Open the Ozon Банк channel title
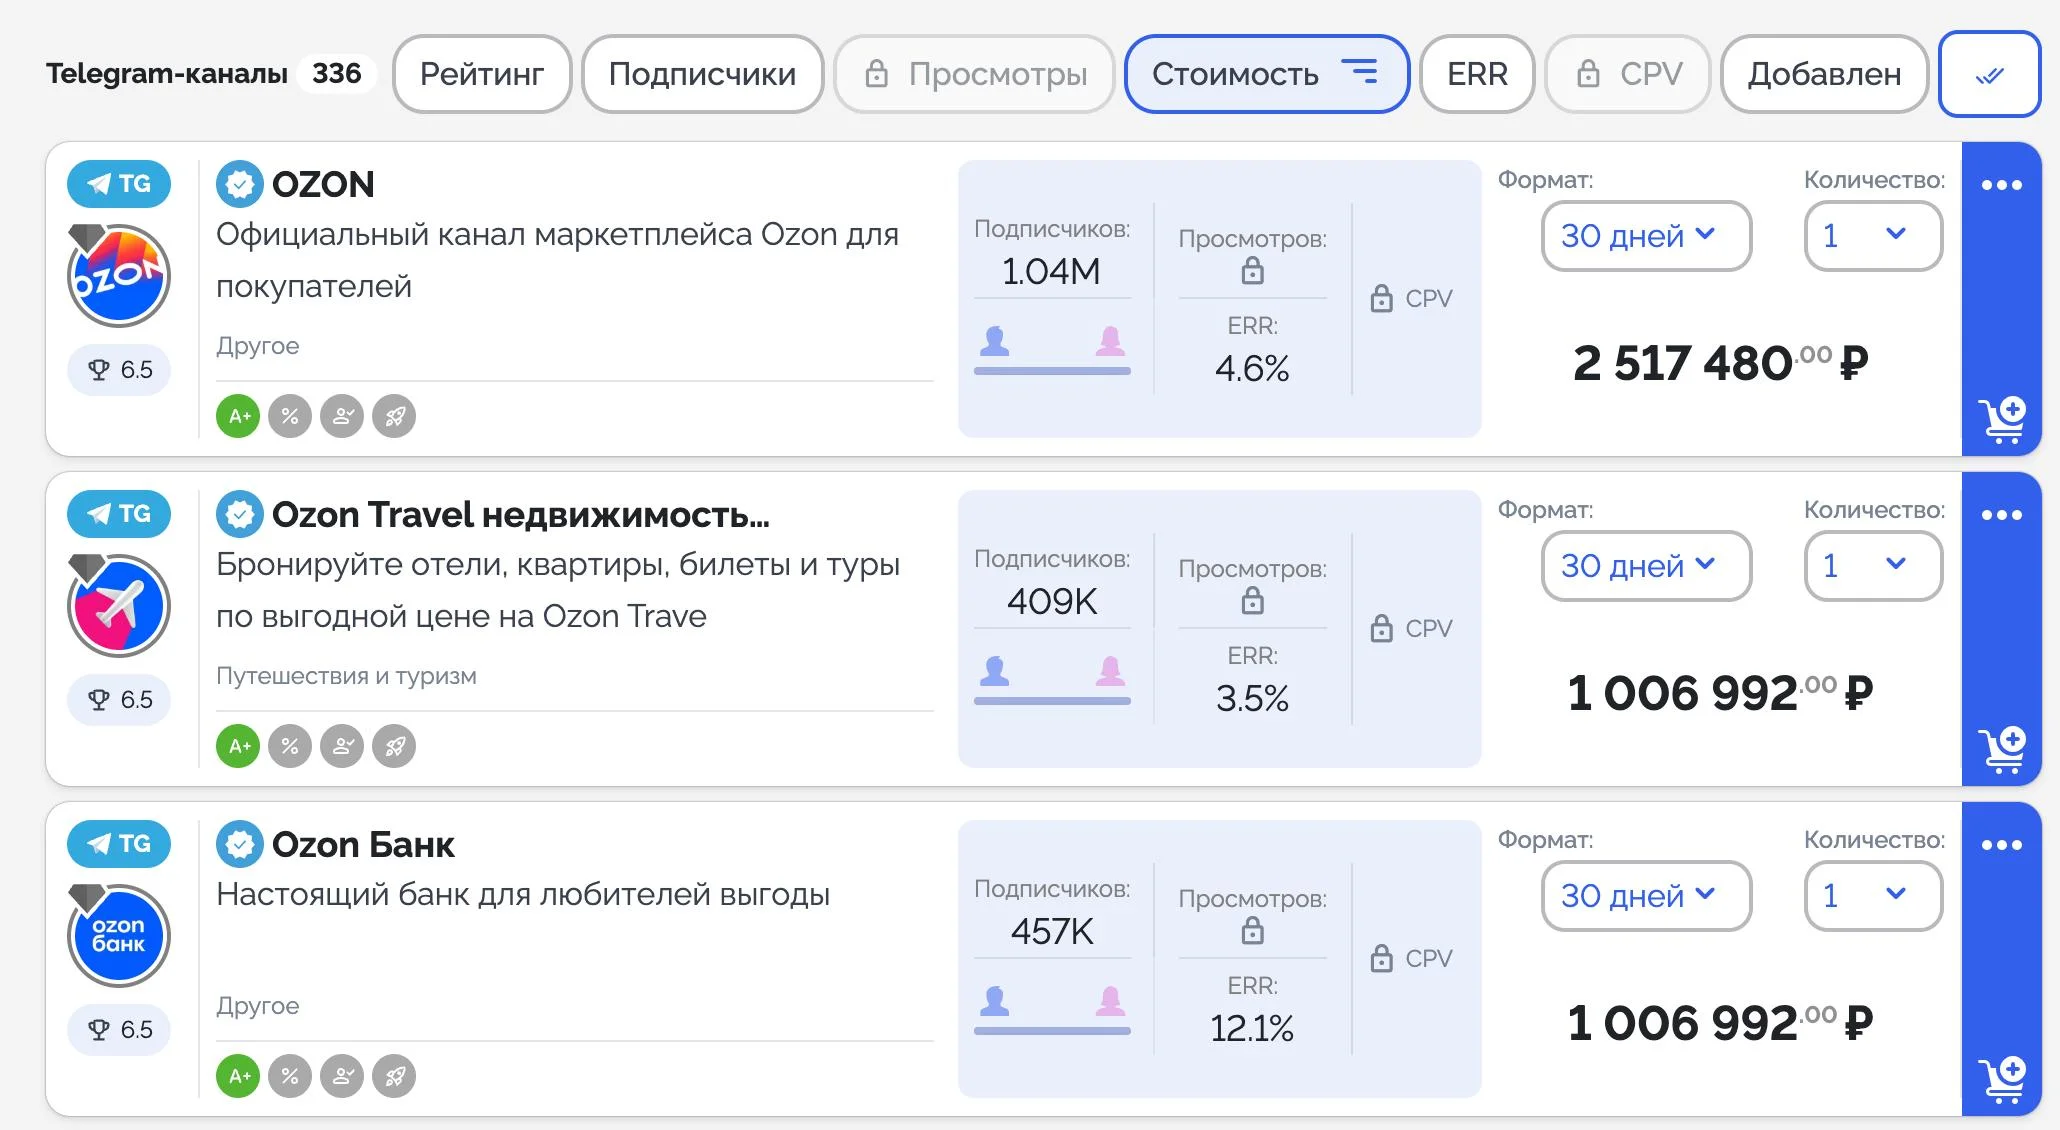The image size is (2060, 1130). click(x=363, y=845)
